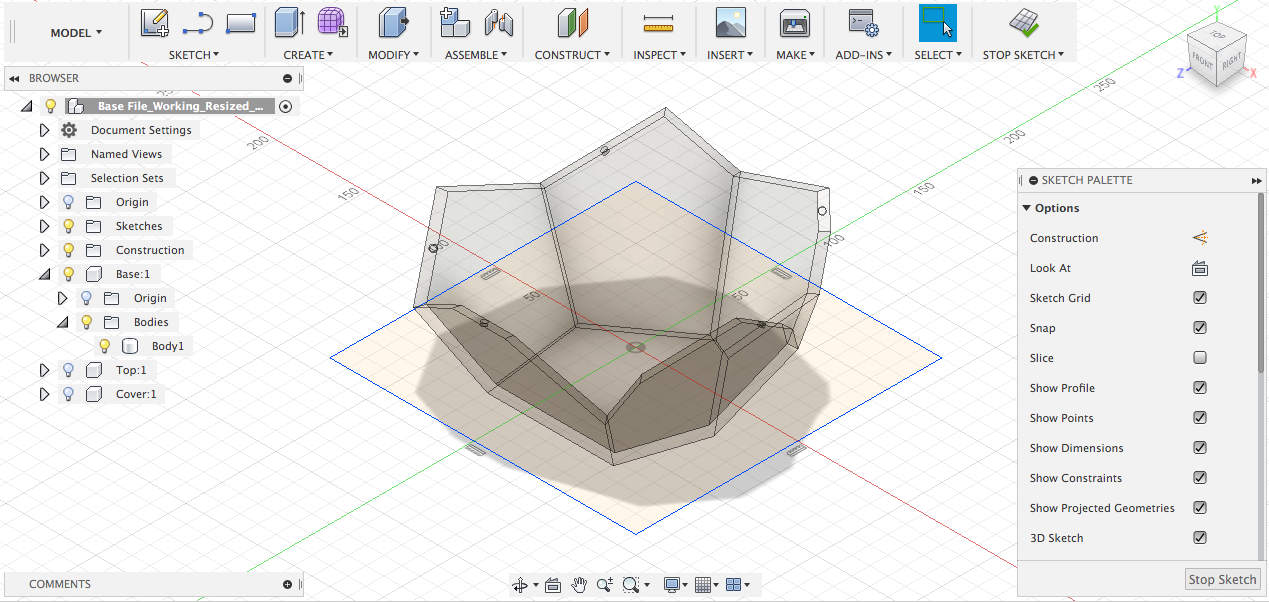Click the FRONT face of the ViewCube
Screen dimensions: 1269x602
coord(1202,63)
